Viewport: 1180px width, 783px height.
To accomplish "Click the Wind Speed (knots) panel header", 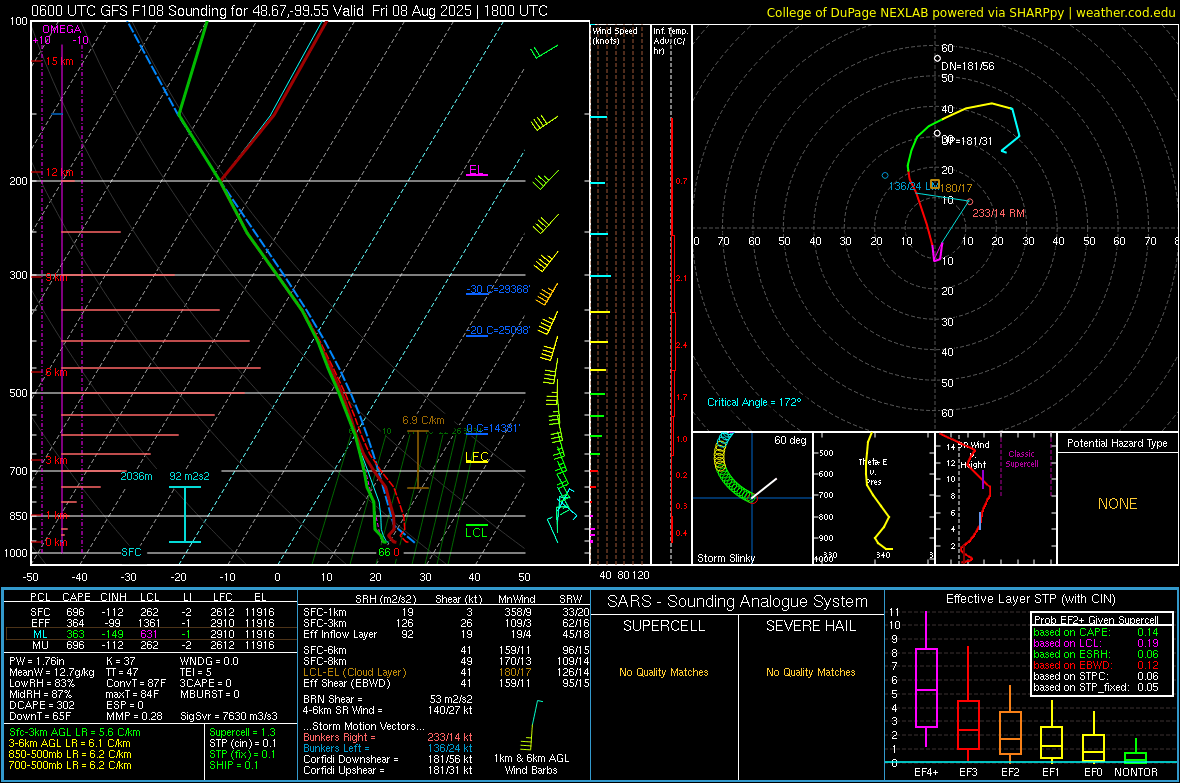I will point(615,35).
